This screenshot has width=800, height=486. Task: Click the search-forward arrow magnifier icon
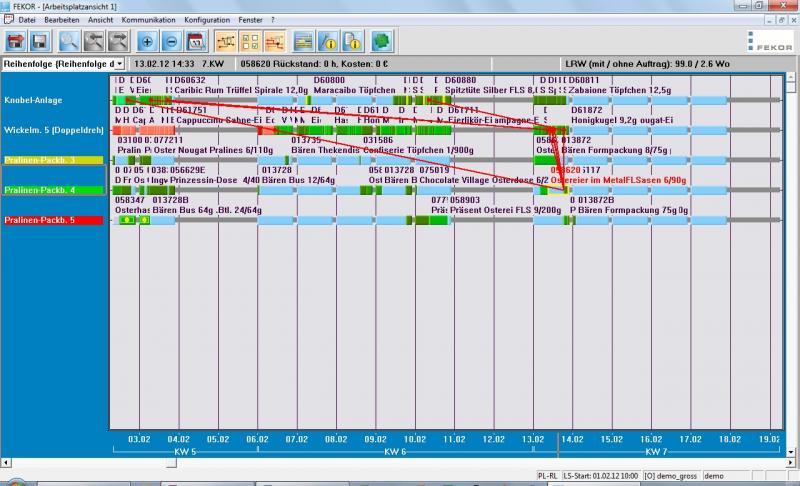pyautogui.click(x=118, y=41)
